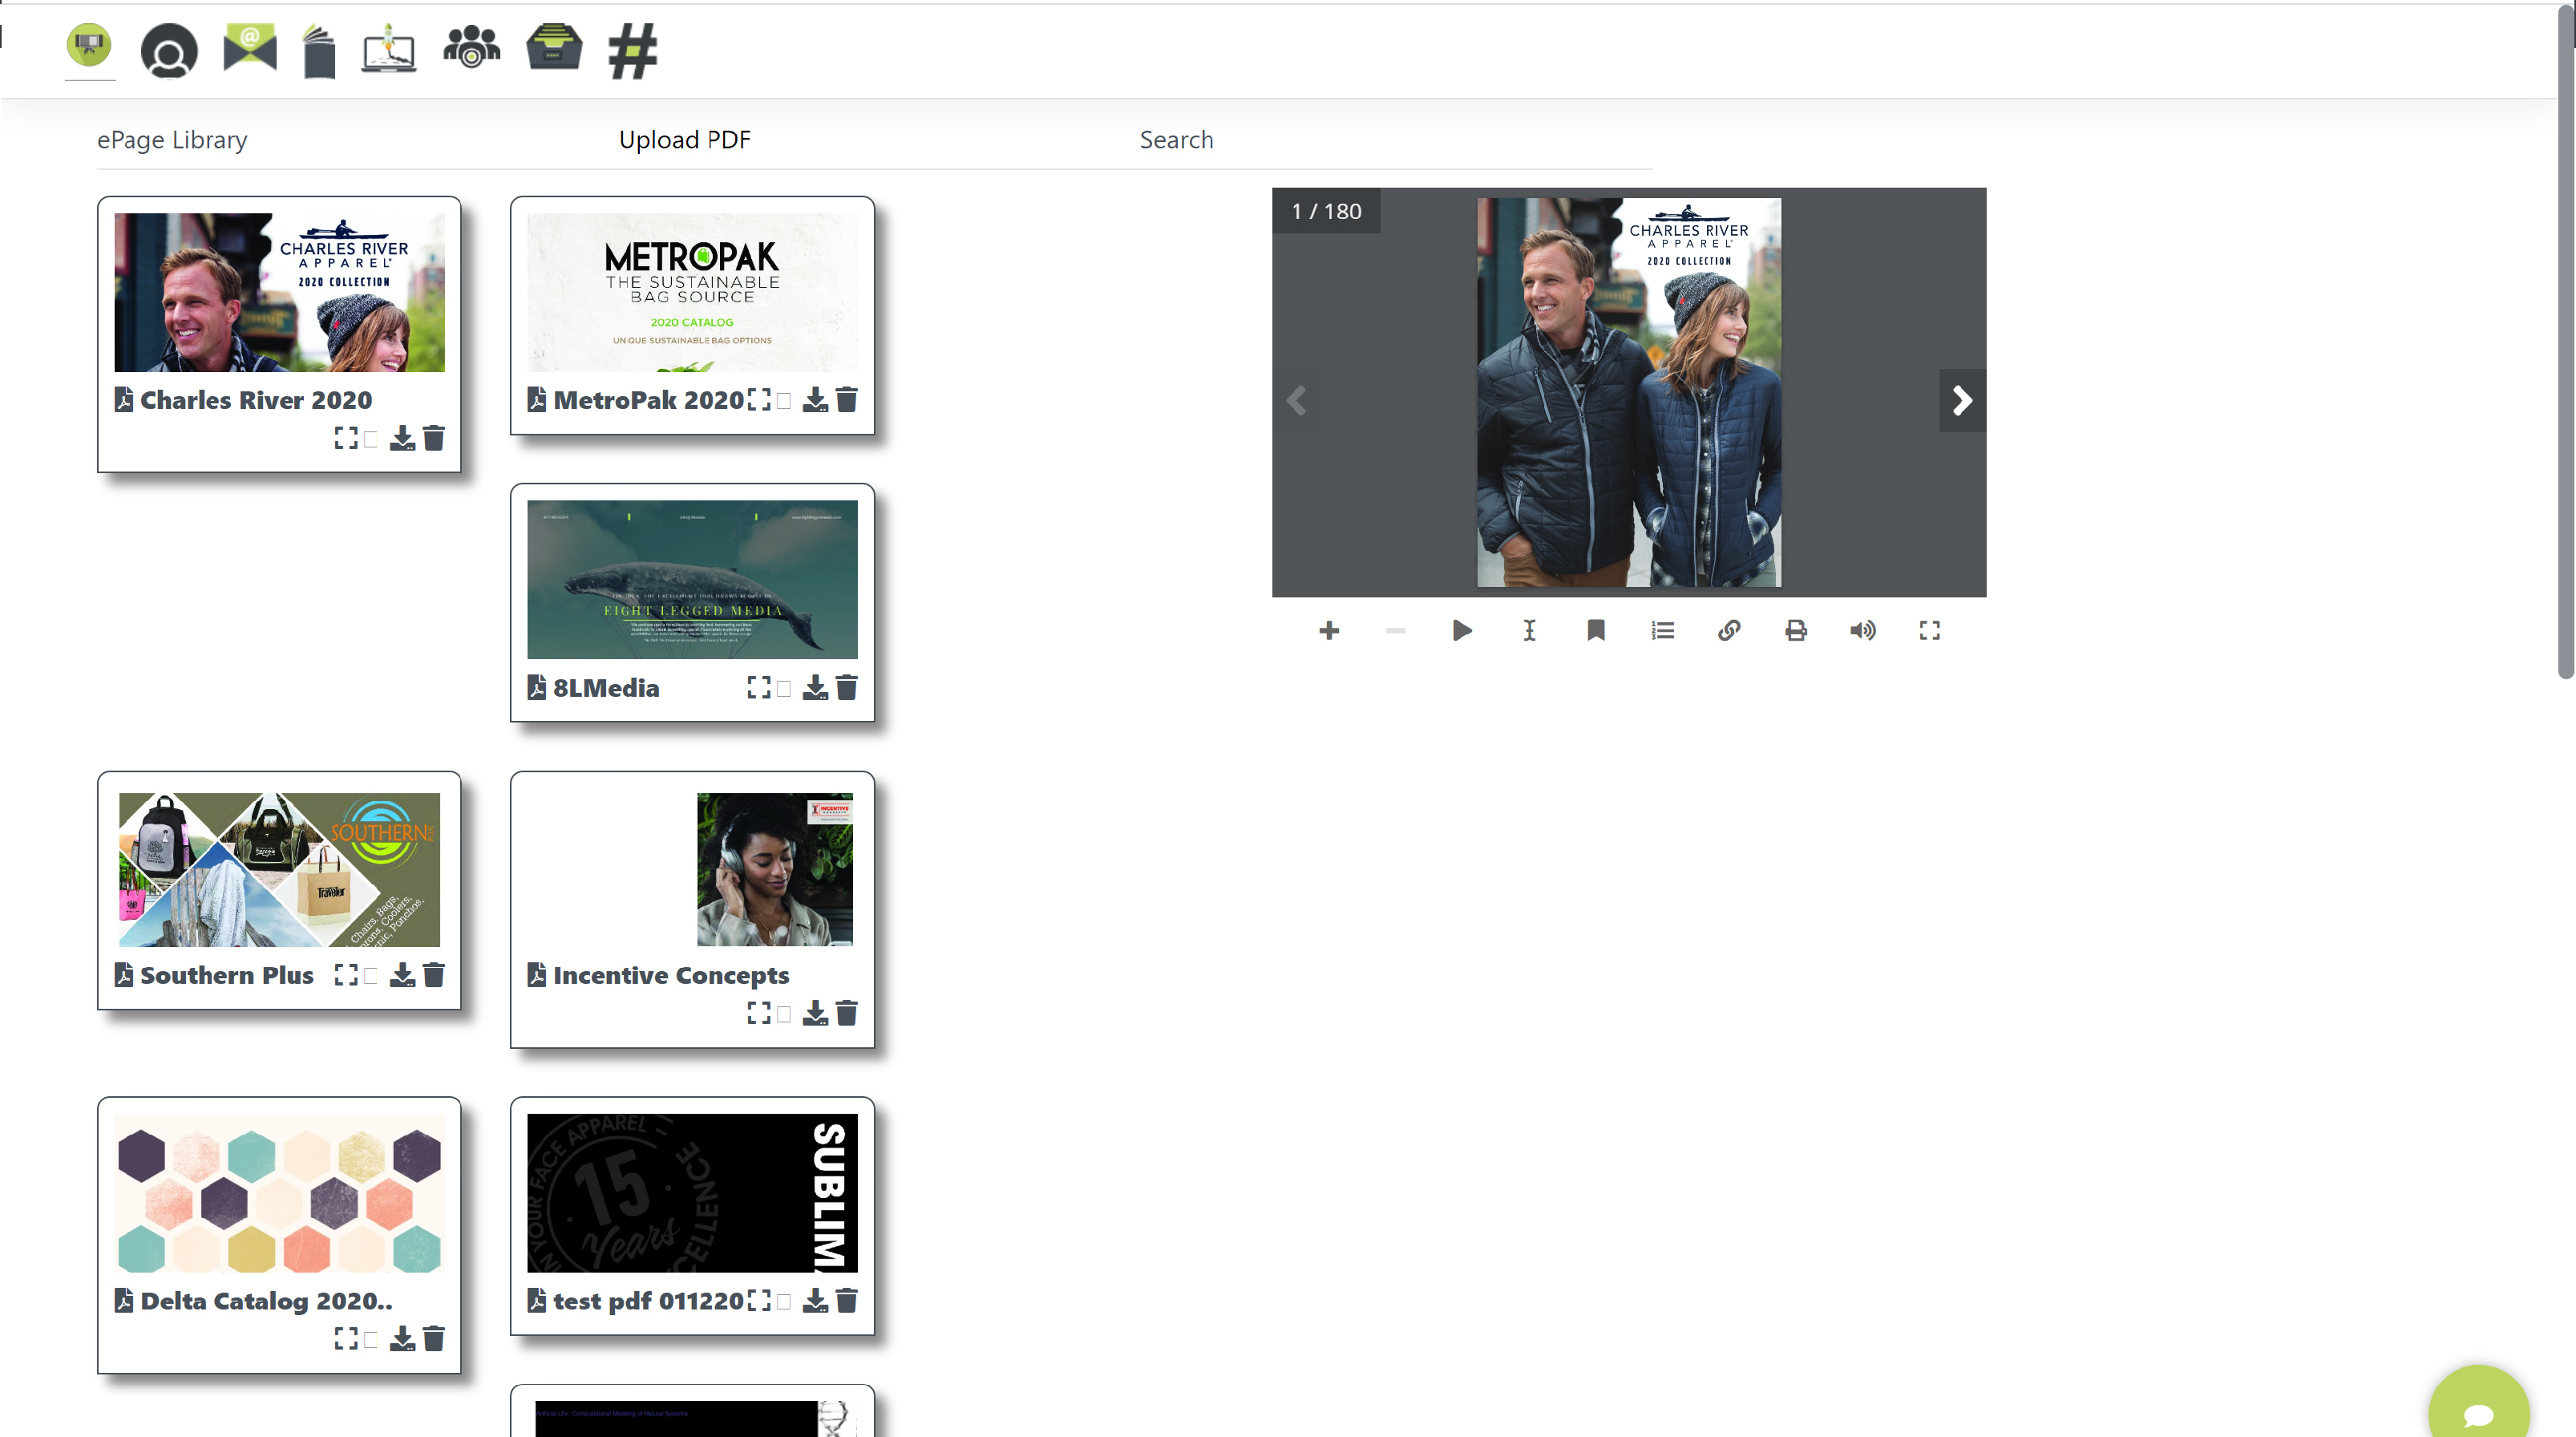This screenshot has height=1437, width=2576.
Task: Open the laptop launch icon in top bar
Action: coord(389,48)
